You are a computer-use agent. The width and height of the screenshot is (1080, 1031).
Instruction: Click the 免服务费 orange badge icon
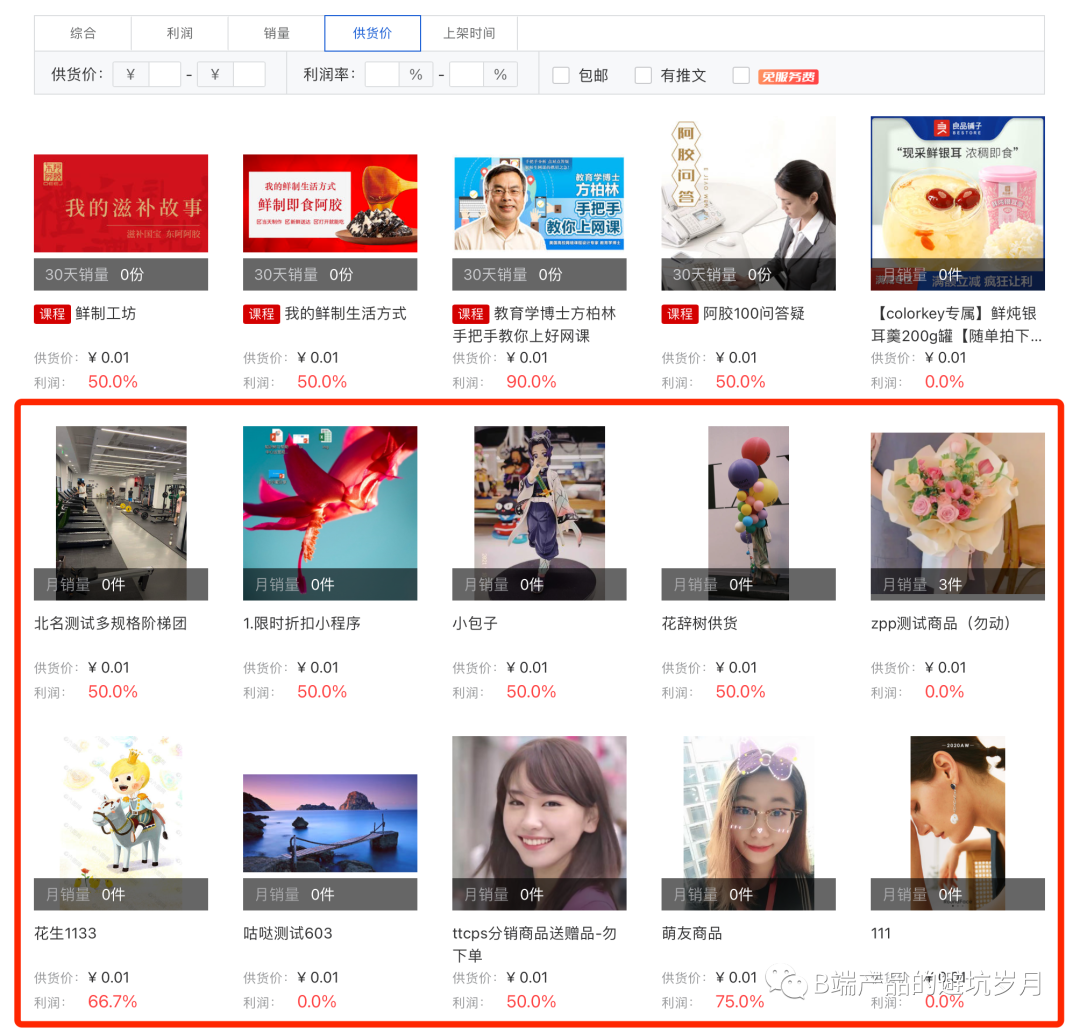pos(788,76)
